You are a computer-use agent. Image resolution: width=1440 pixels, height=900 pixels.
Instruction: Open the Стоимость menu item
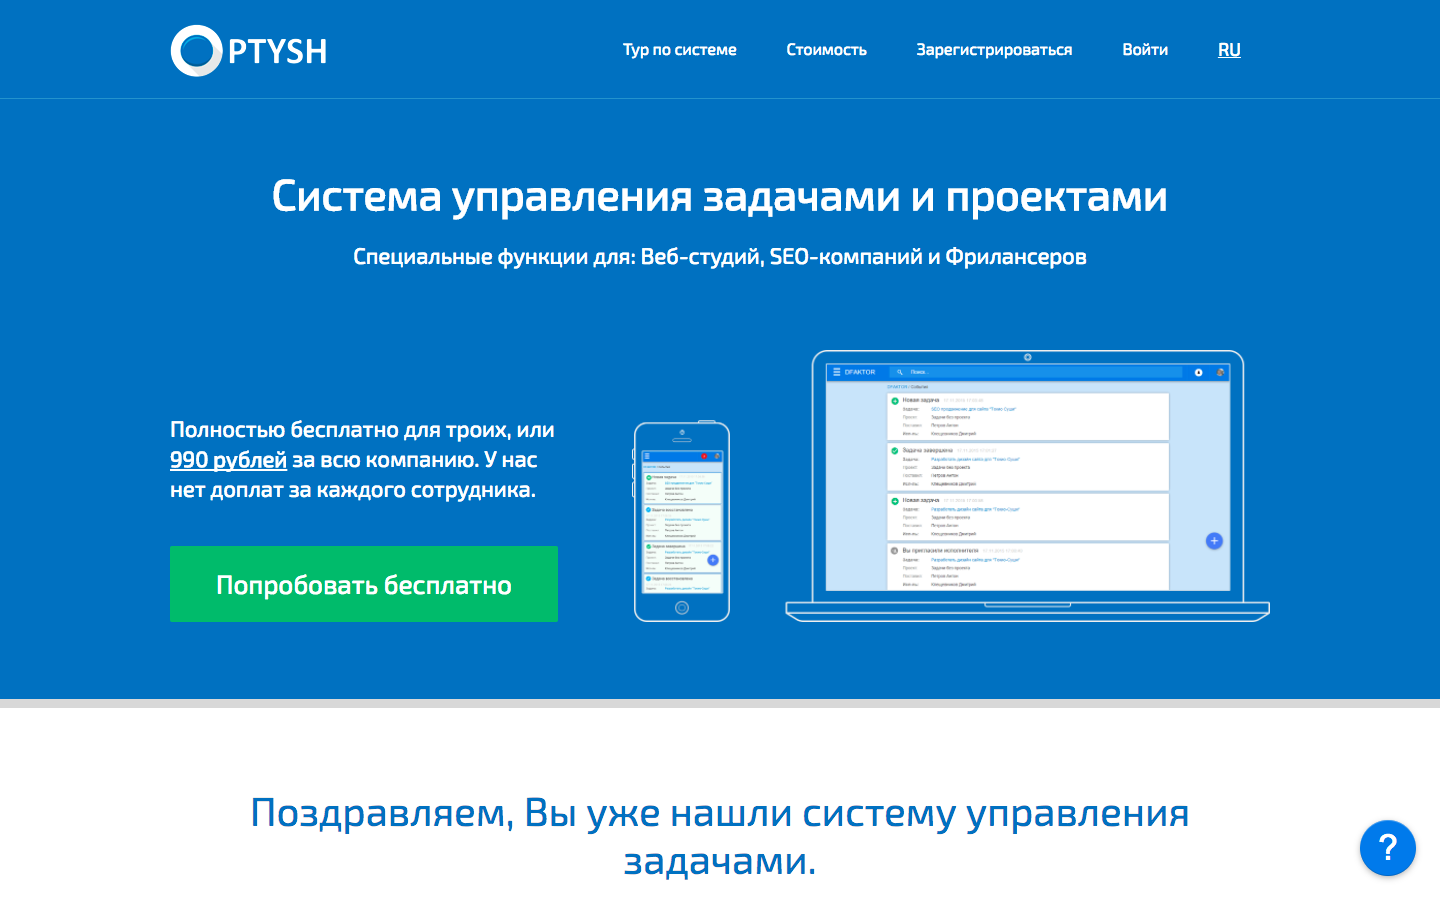point(827,49)
